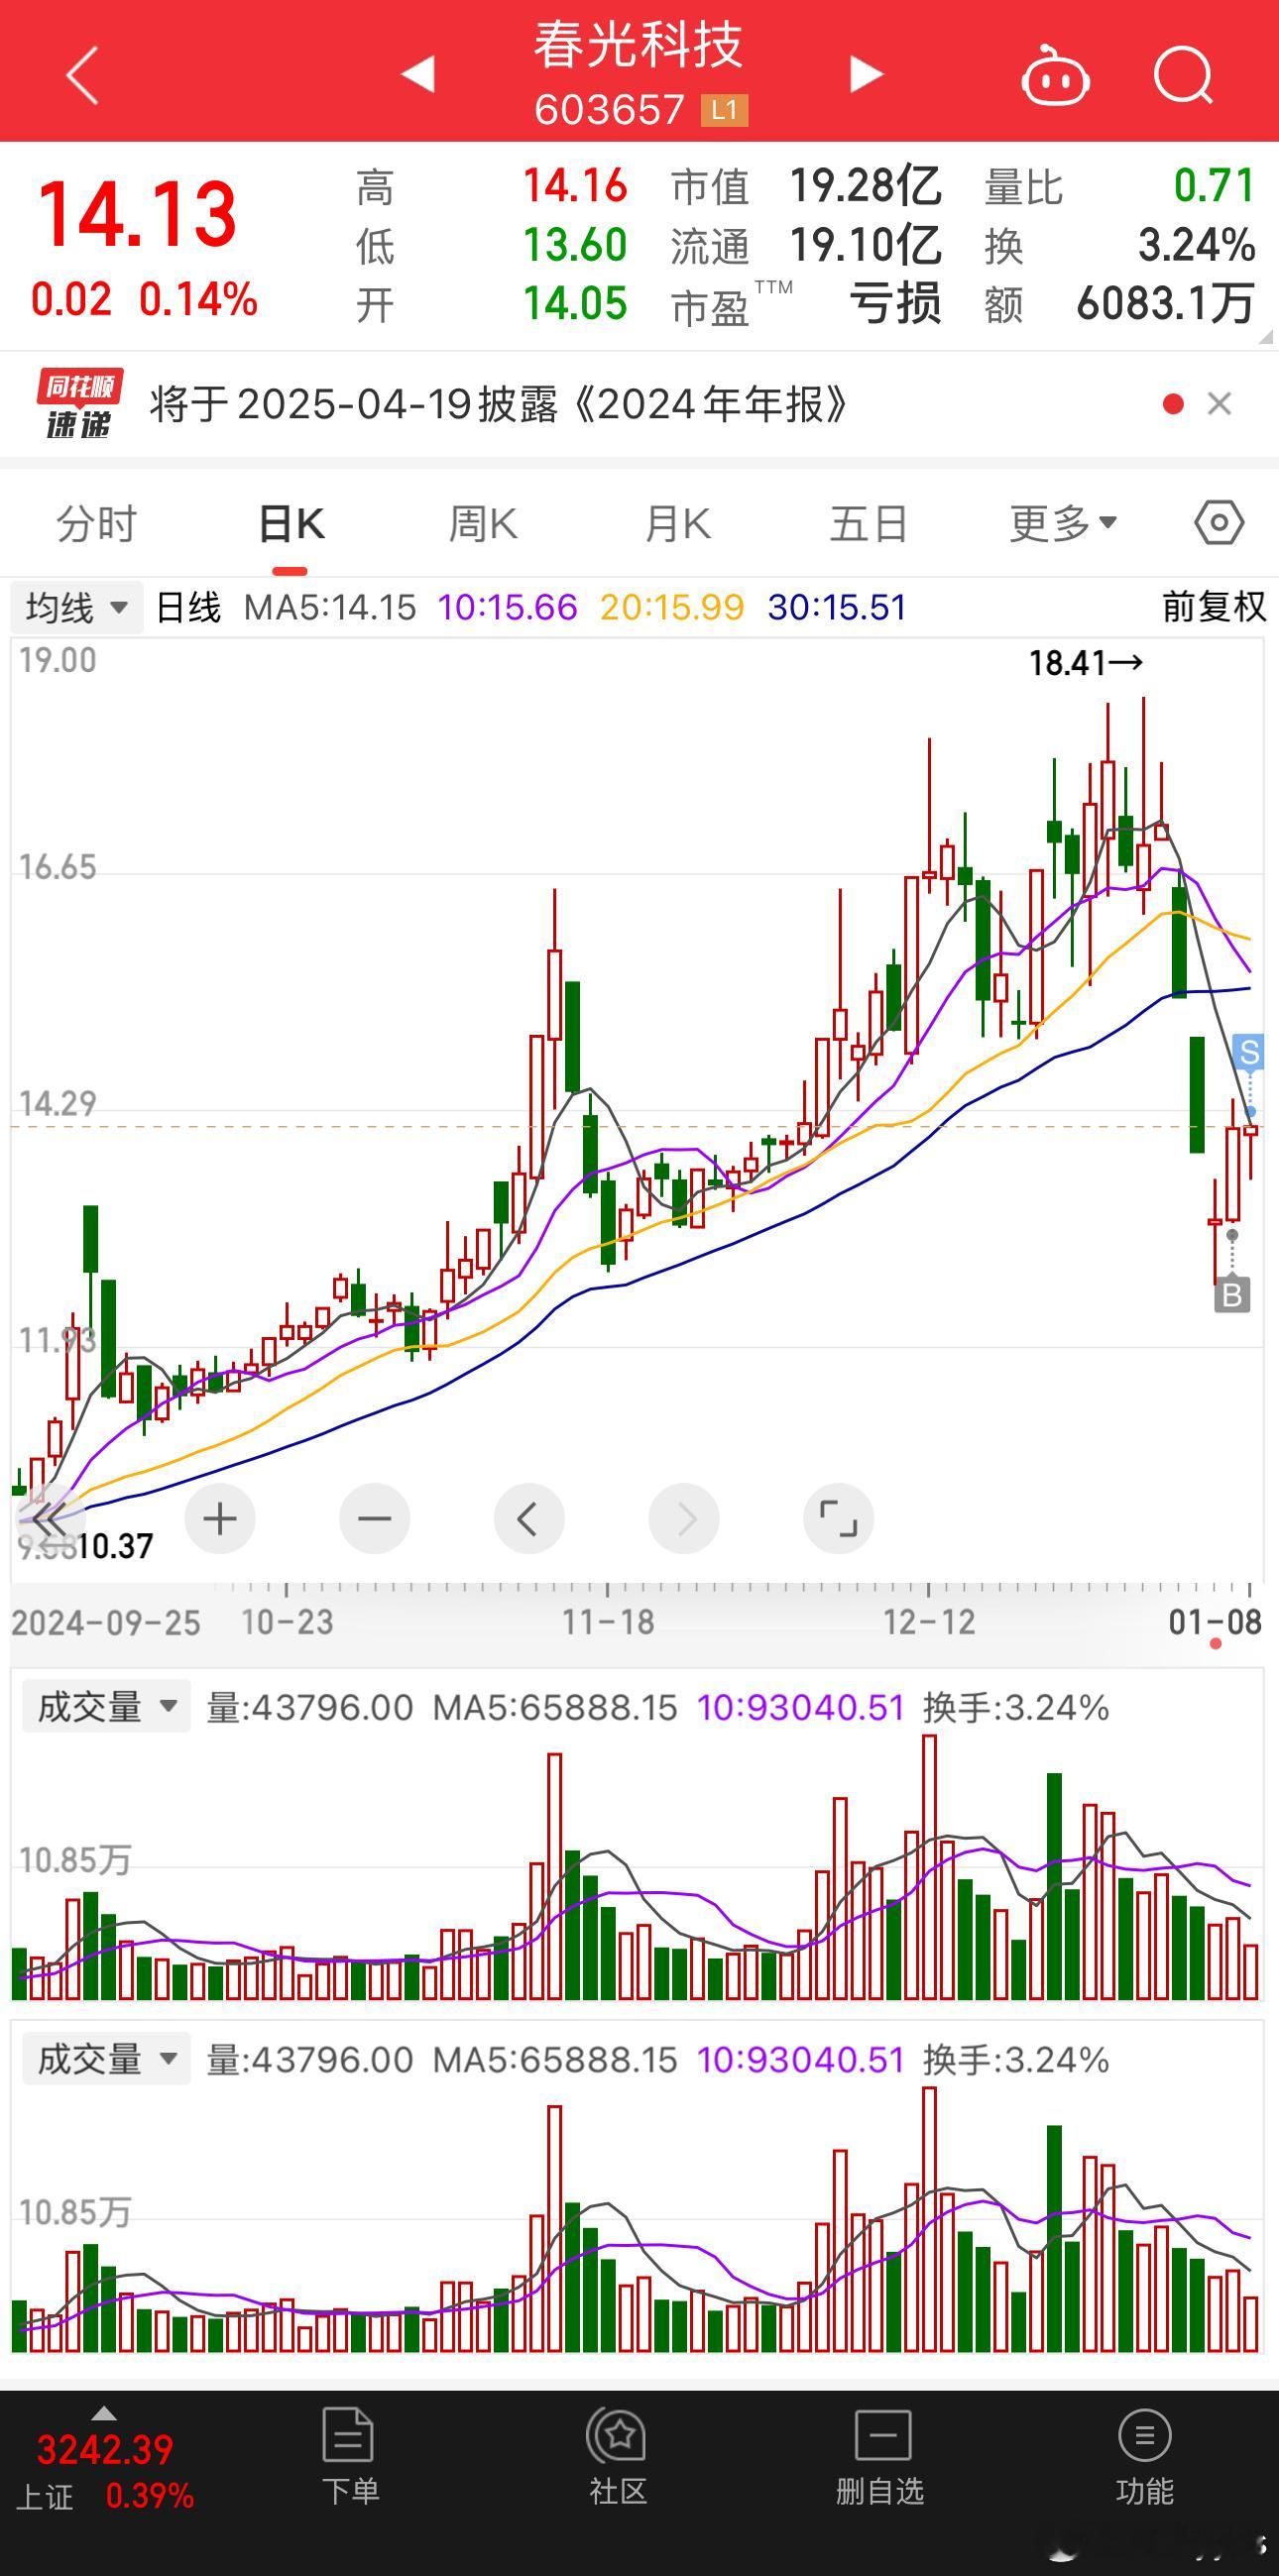Open the 均线 indicator dropdown

(77, 607)
